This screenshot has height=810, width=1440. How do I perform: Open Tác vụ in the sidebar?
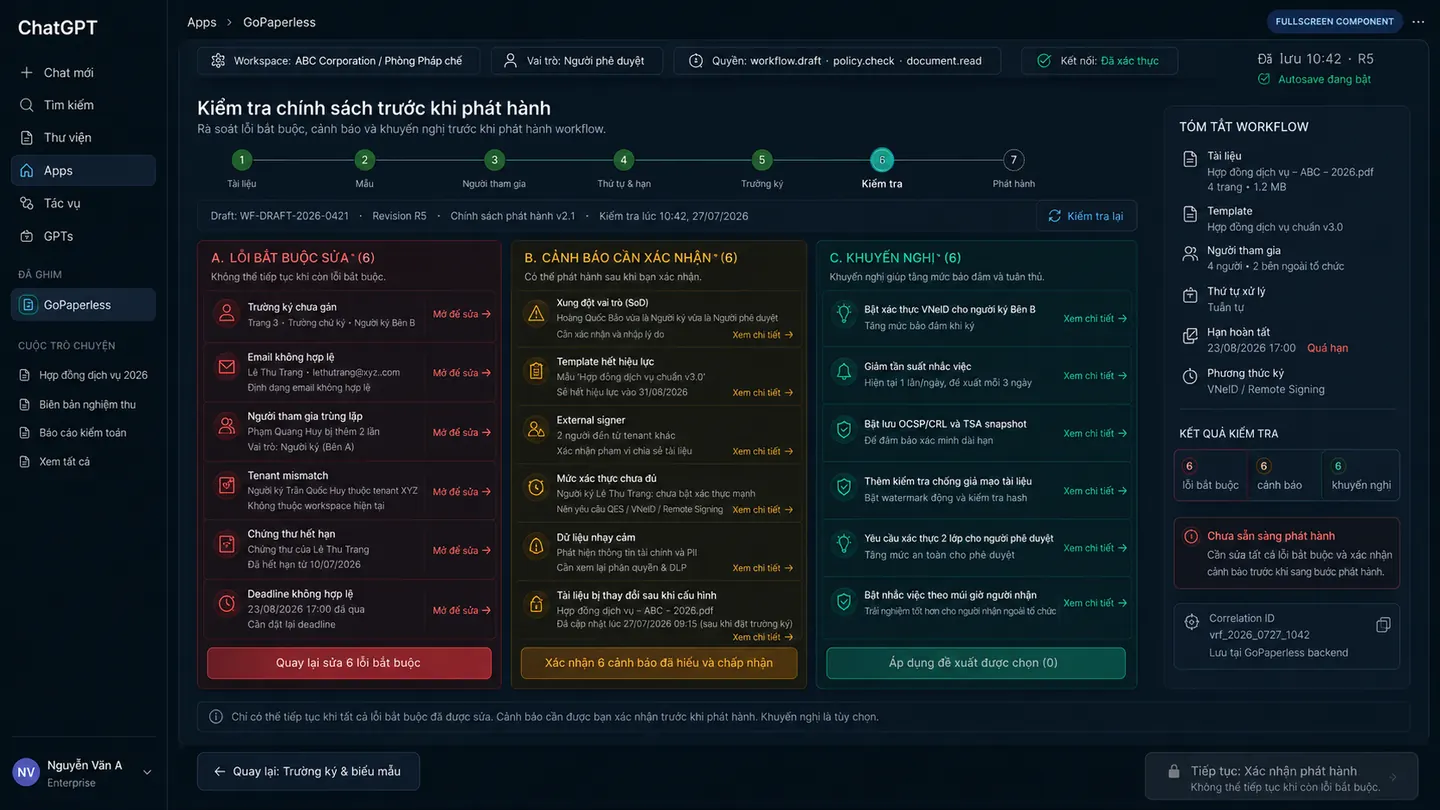coord(83,203)
